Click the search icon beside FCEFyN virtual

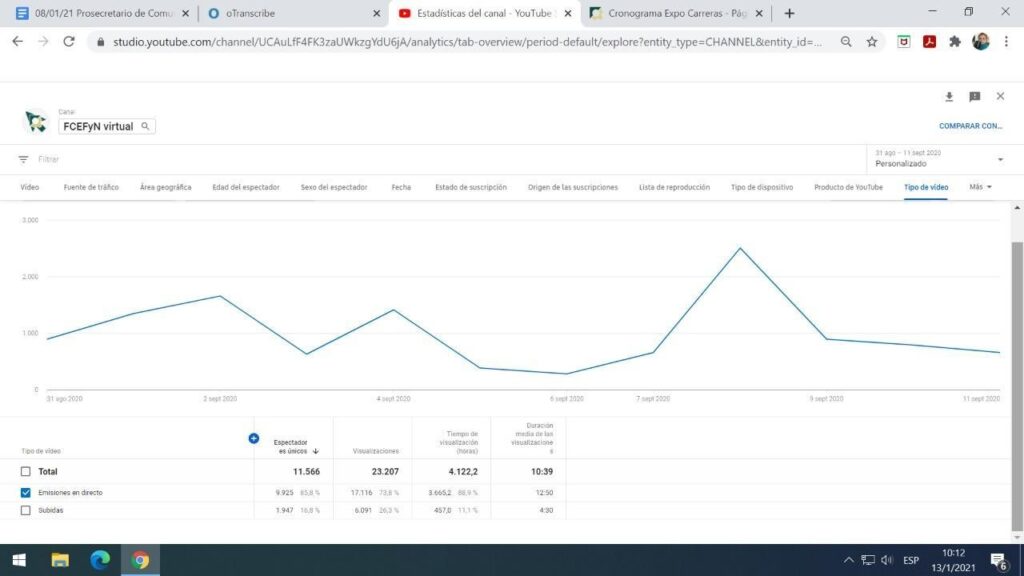[145, 127]
